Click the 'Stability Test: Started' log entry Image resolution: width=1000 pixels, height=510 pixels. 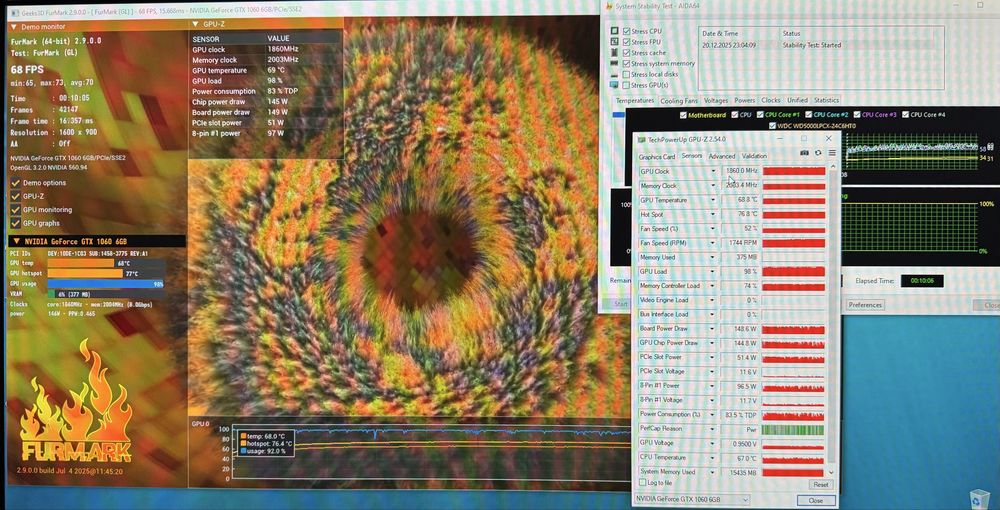tap(811, 45)
